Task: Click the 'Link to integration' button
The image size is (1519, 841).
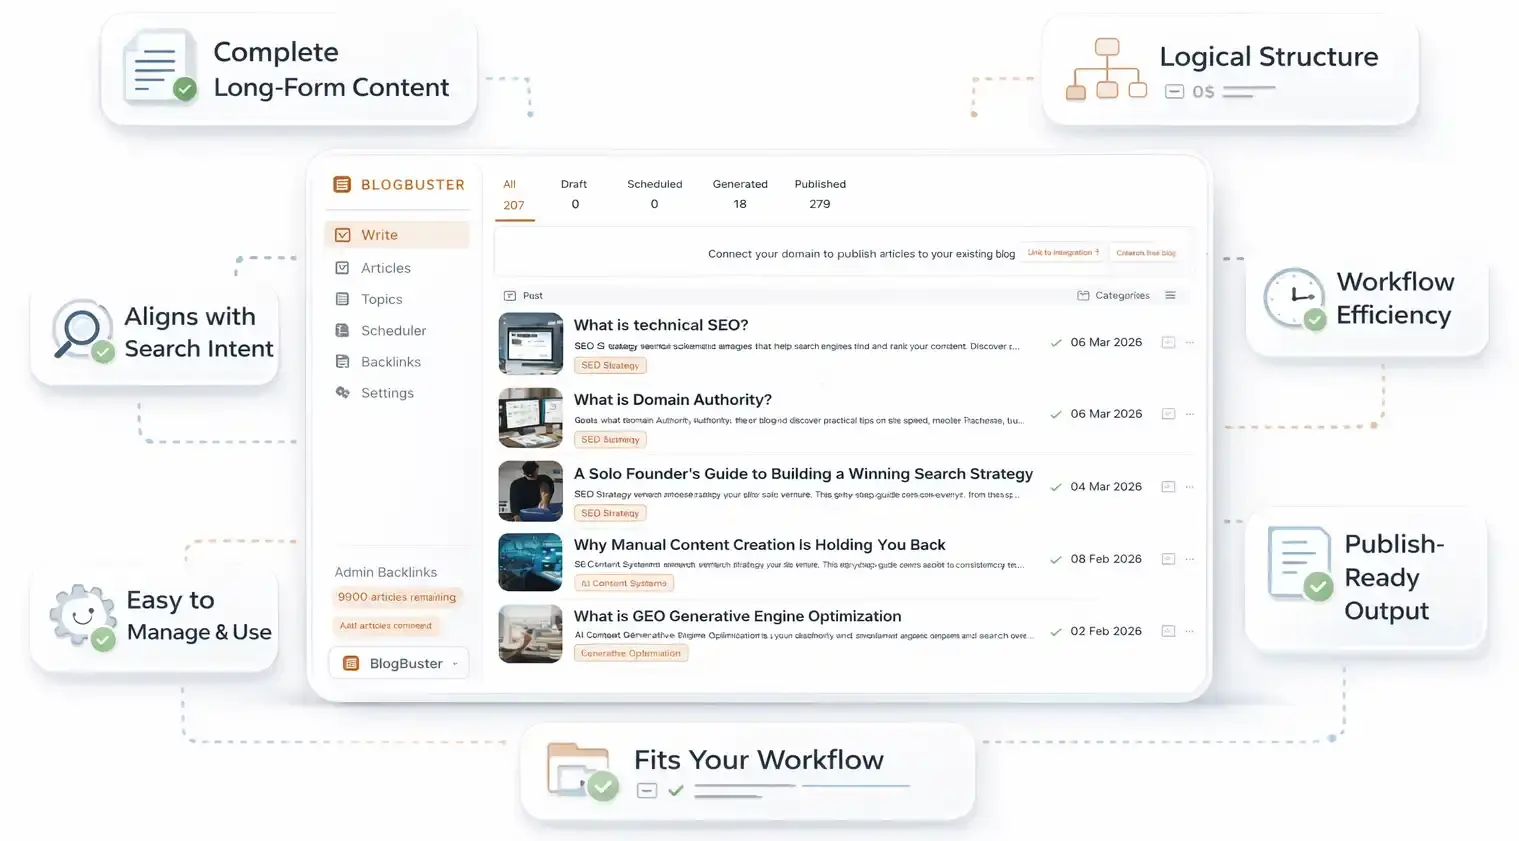Action: point(1062,252)
